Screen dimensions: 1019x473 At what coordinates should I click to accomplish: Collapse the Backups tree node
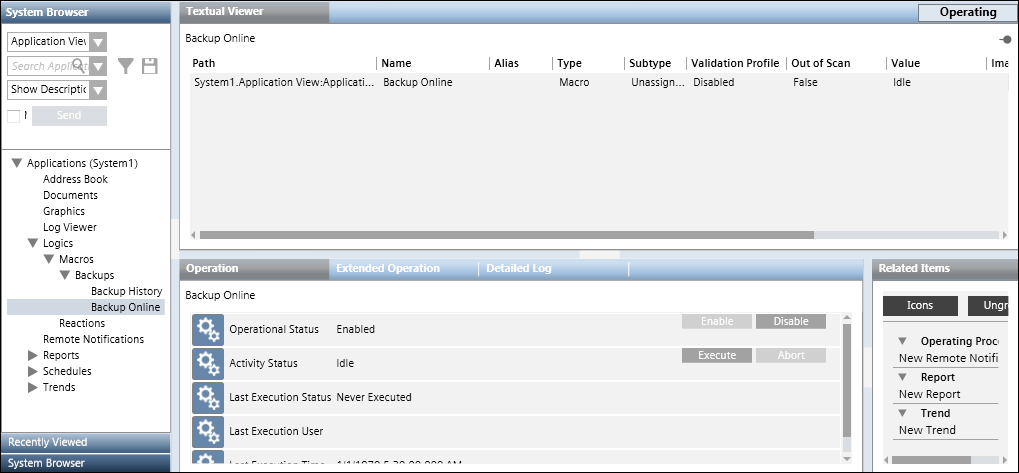coord(65,275)
